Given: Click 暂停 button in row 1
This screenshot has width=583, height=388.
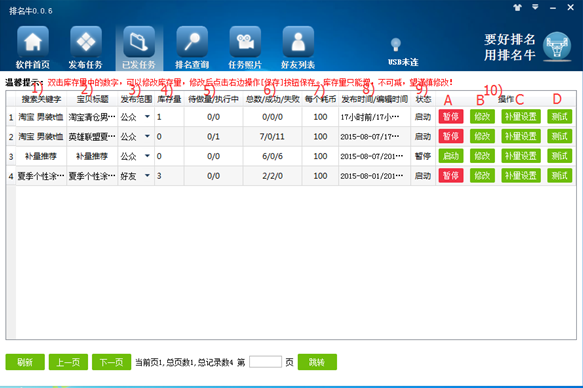Looking at the screenshot, I should [x=451, y=116].
